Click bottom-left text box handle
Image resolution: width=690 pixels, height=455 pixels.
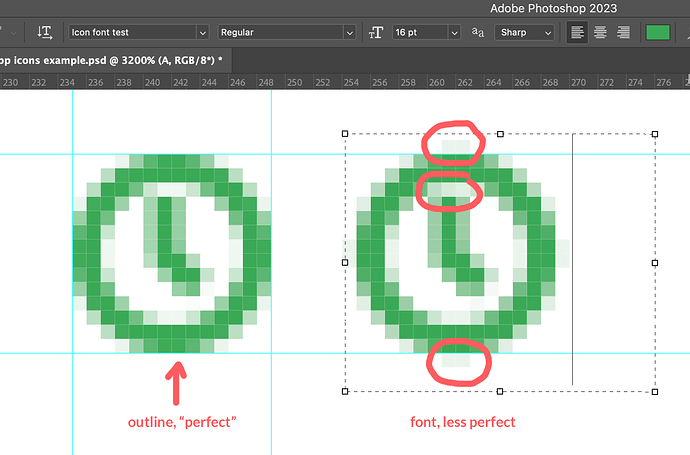point(345,391)
